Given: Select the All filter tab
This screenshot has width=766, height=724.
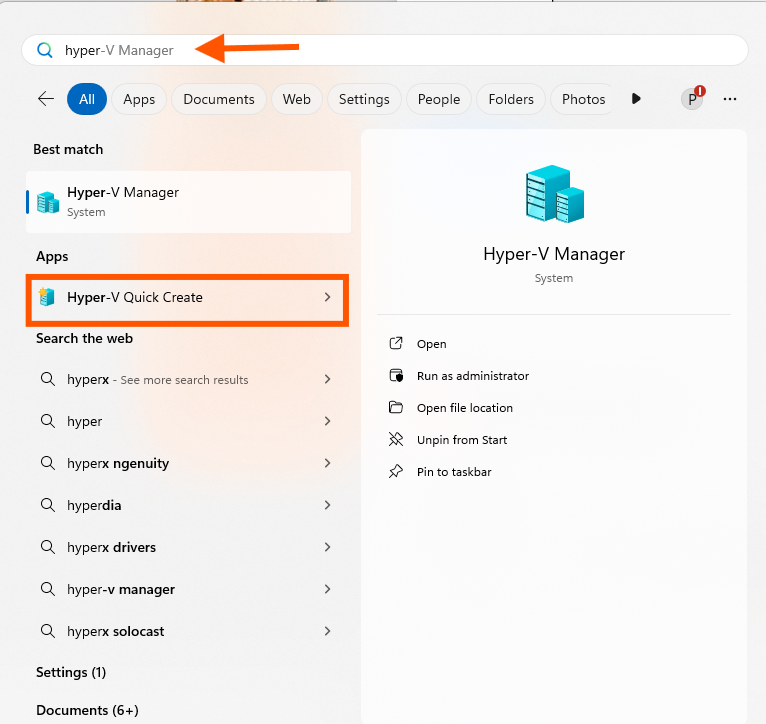Looking at the screenshot, I should click(x=87, y=99).
